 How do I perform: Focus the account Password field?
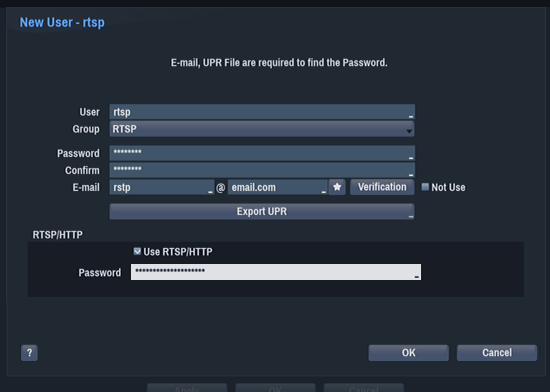(x=262, y=153)
